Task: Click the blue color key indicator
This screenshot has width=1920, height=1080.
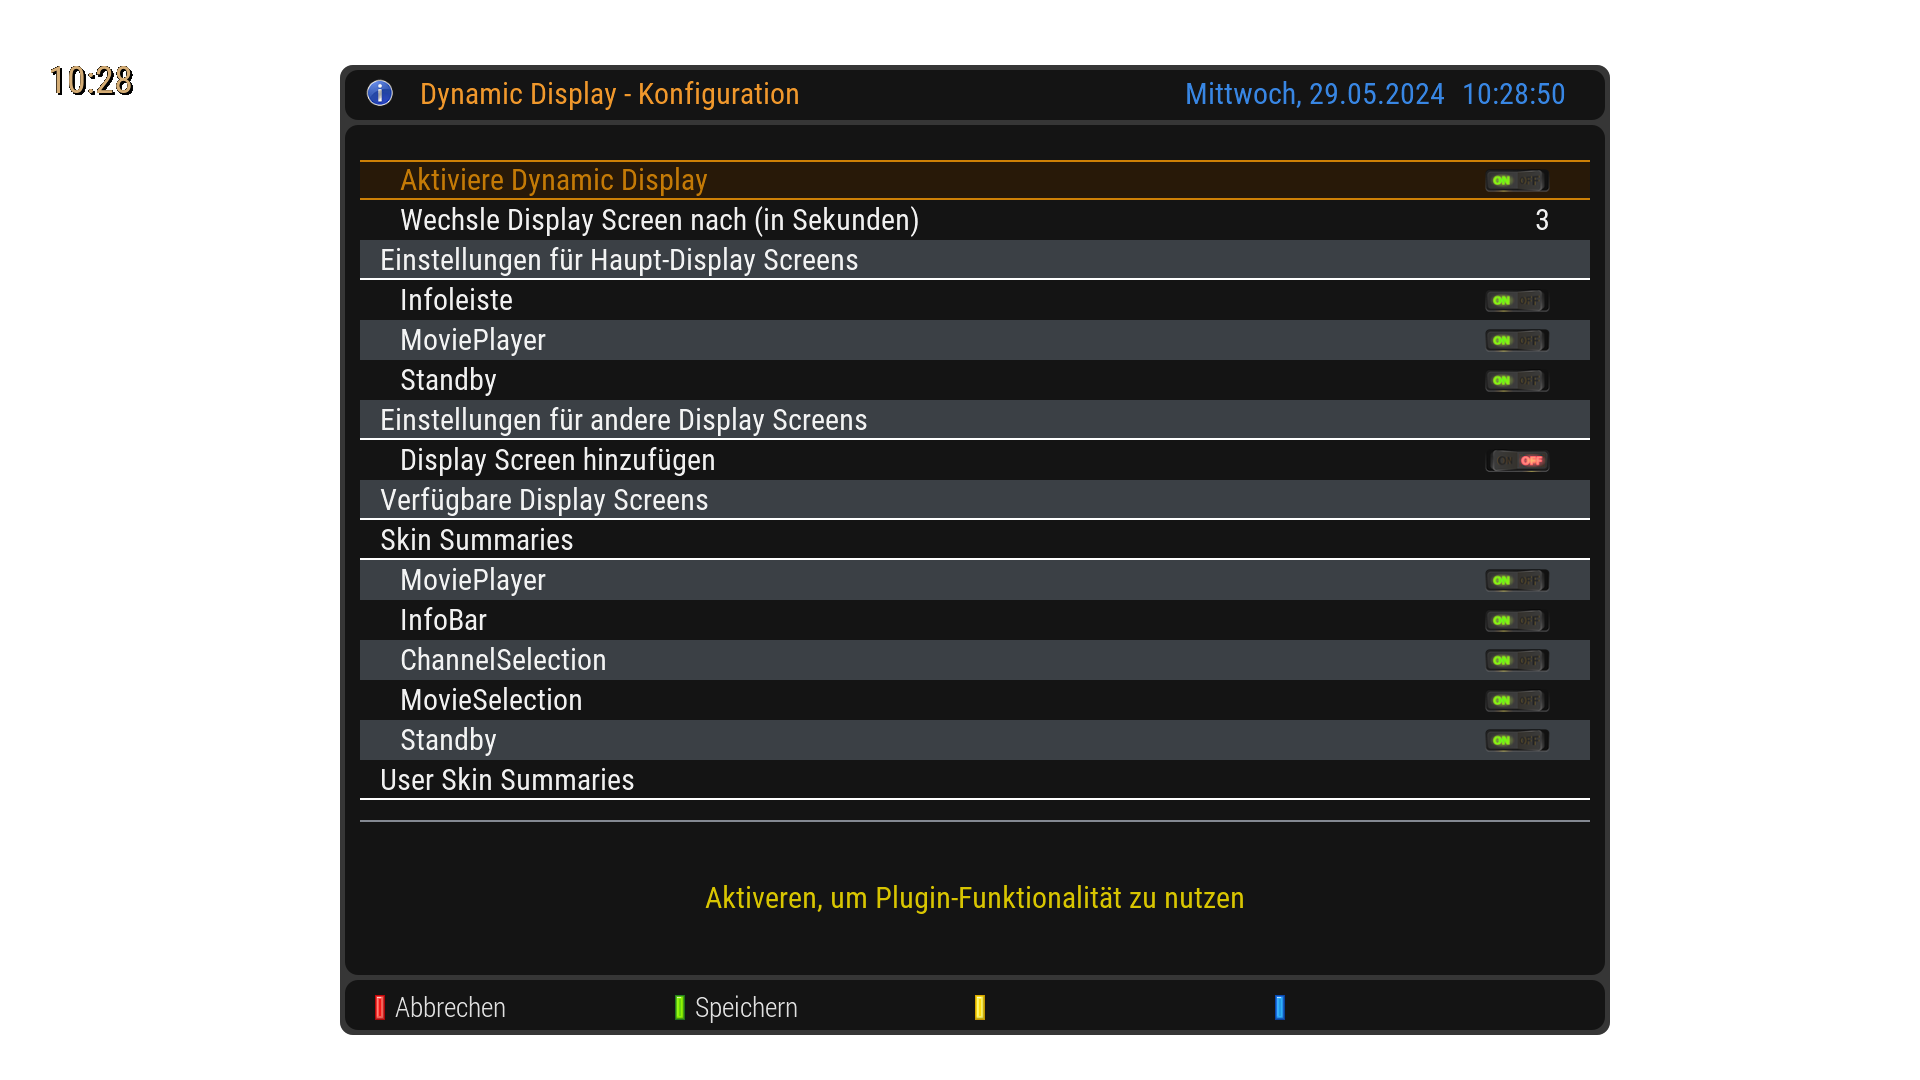Action: [x=1280, y=1007]
